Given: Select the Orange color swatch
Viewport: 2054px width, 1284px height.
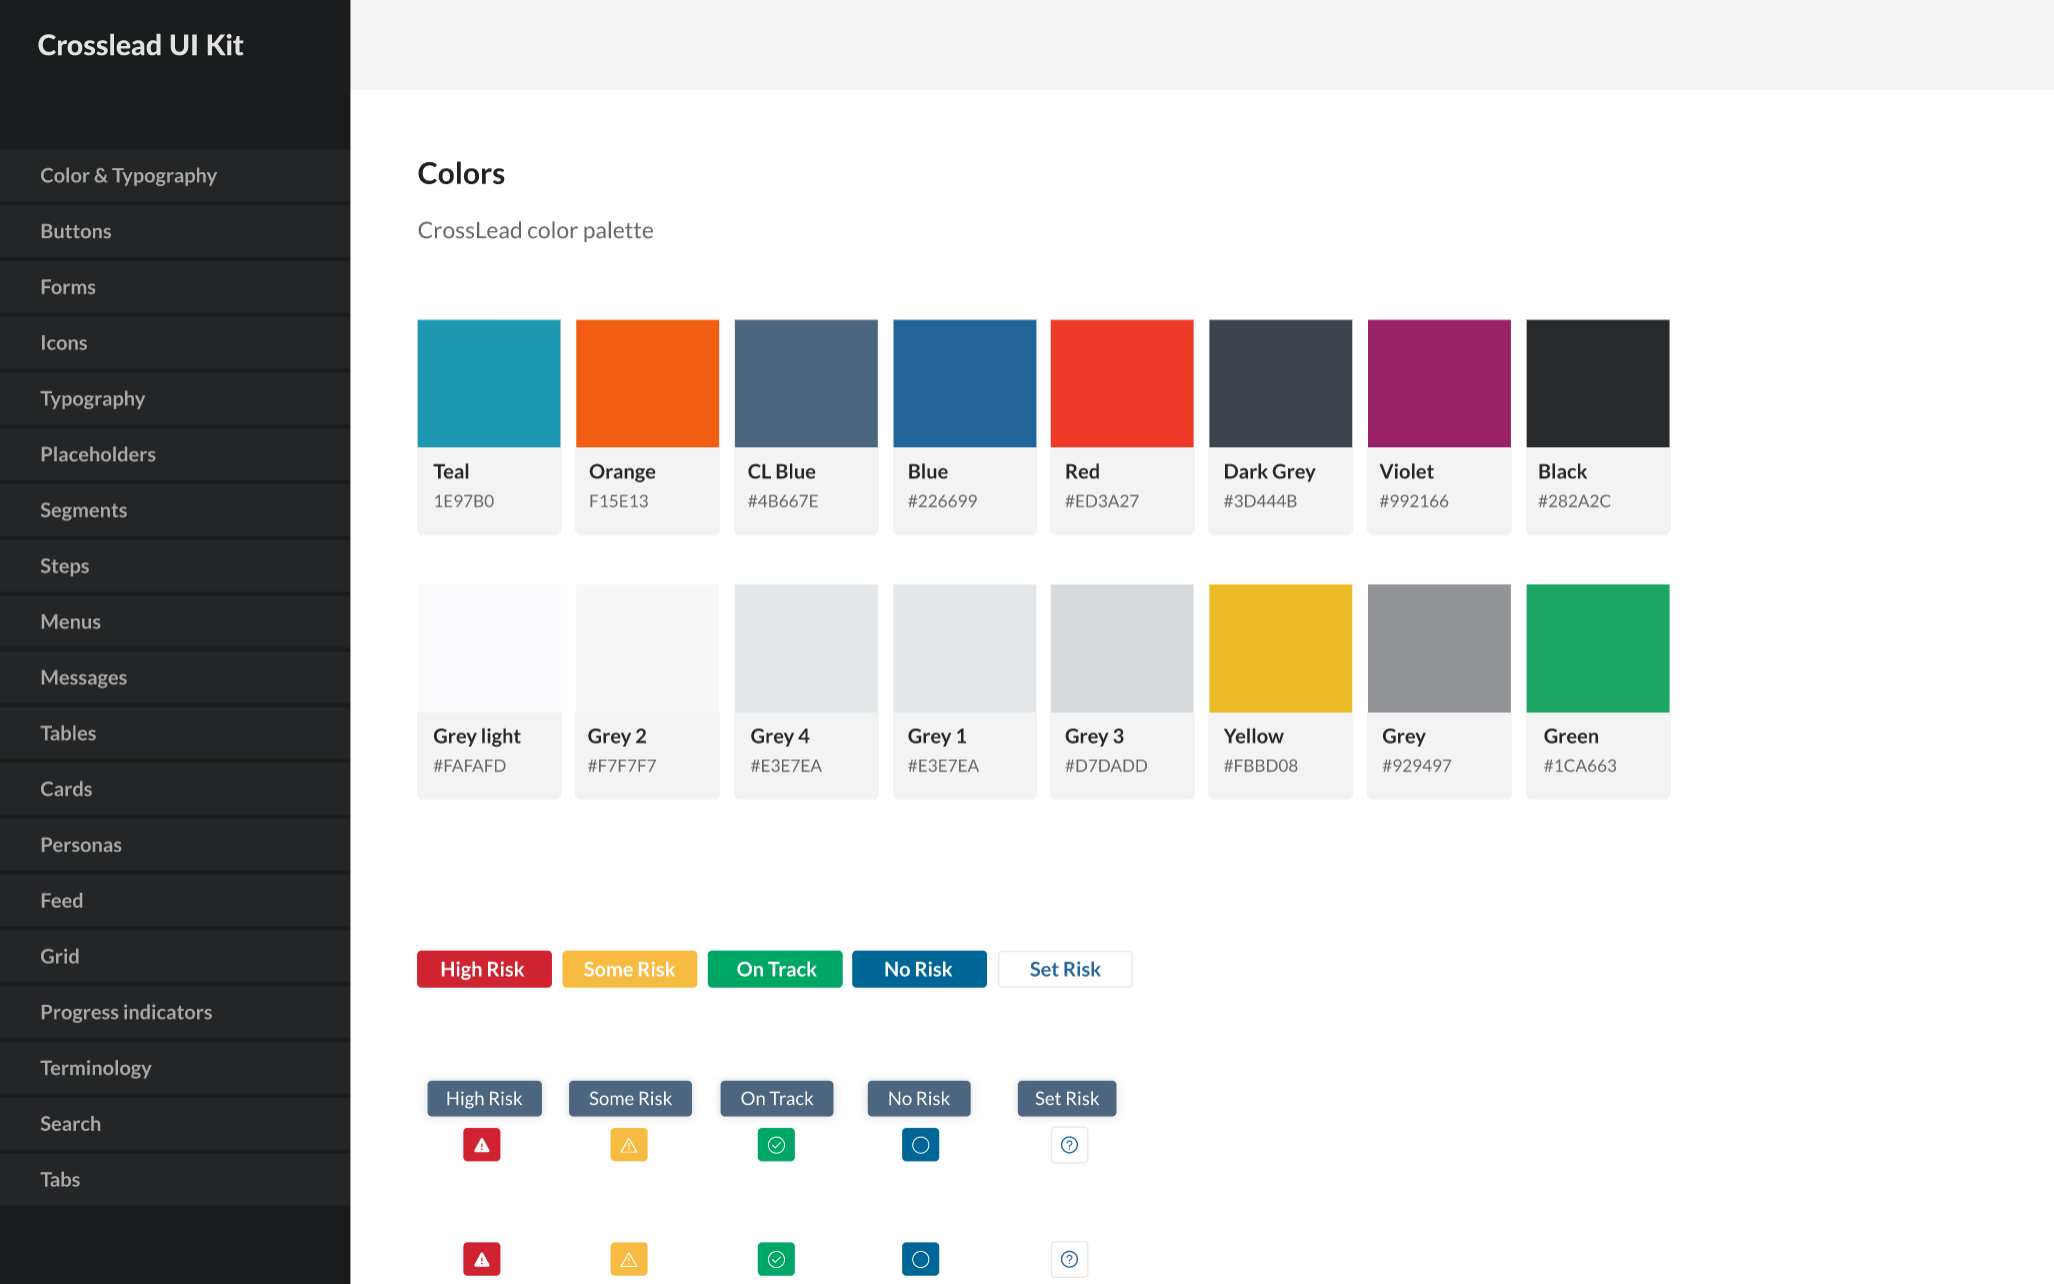Looking at the screenshot, I should coord(647,384).
